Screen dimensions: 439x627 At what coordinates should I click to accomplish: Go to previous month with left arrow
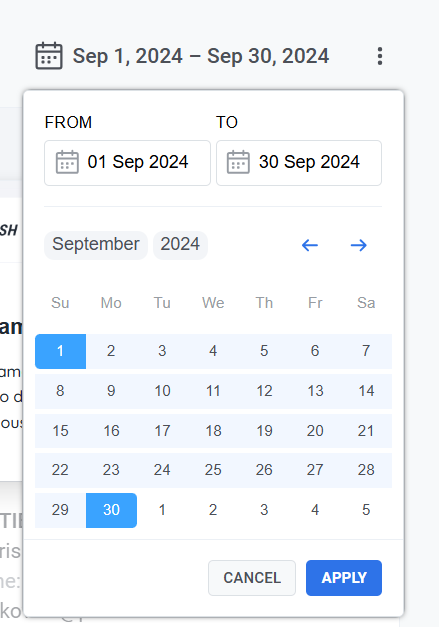(310, 245)
